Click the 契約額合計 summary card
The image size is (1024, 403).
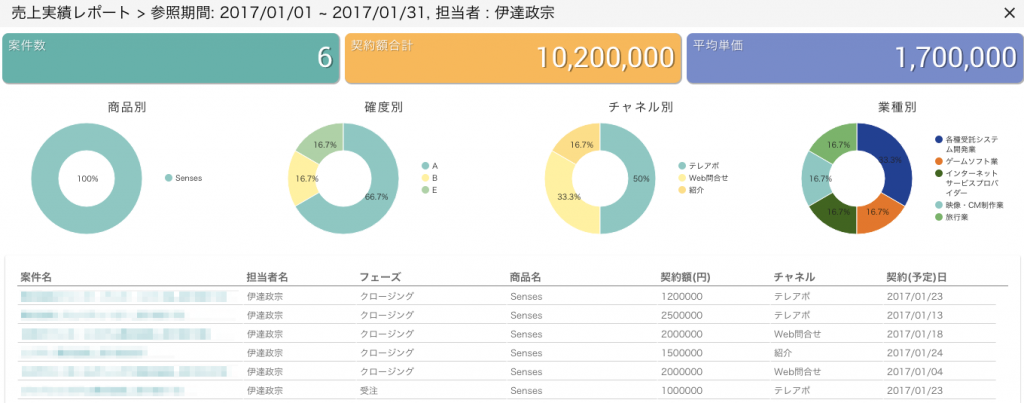coord(510,58)
